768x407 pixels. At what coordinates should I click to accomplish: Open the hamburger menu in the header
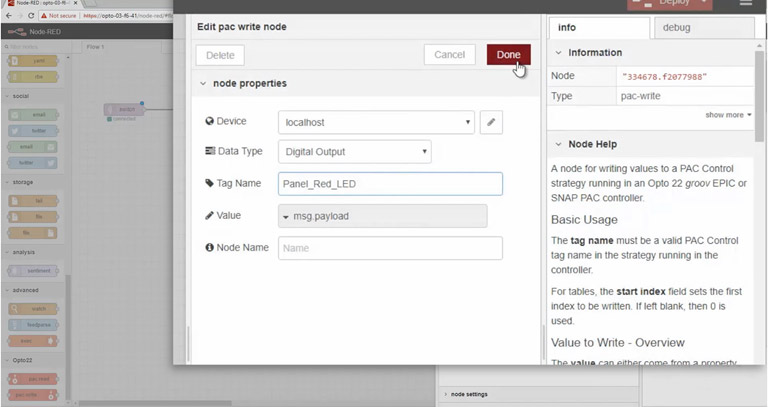pos(745,4)
